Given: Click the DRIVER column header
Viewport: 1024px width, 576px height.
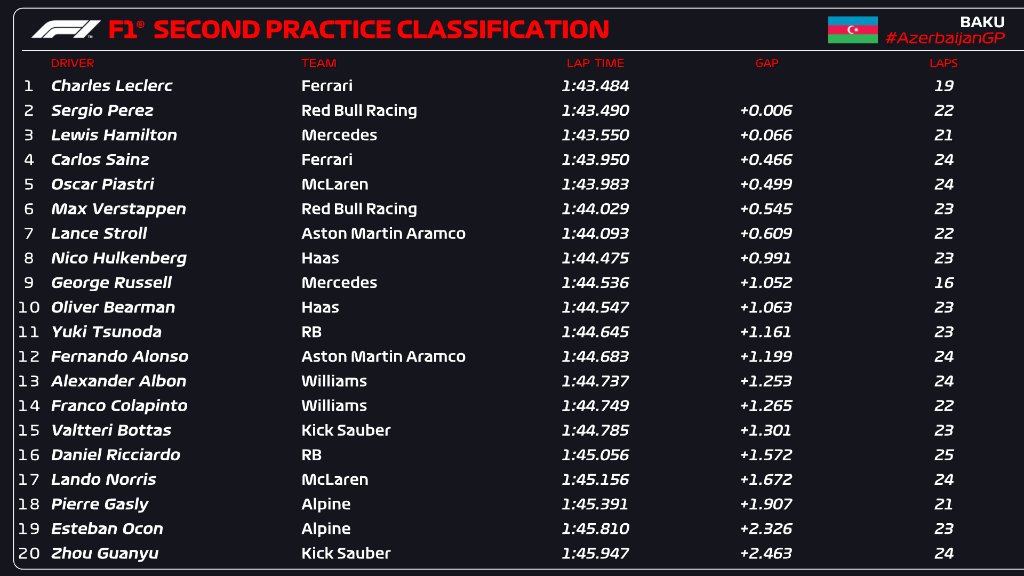Looking at the screenshot, I should coord(73,63).
